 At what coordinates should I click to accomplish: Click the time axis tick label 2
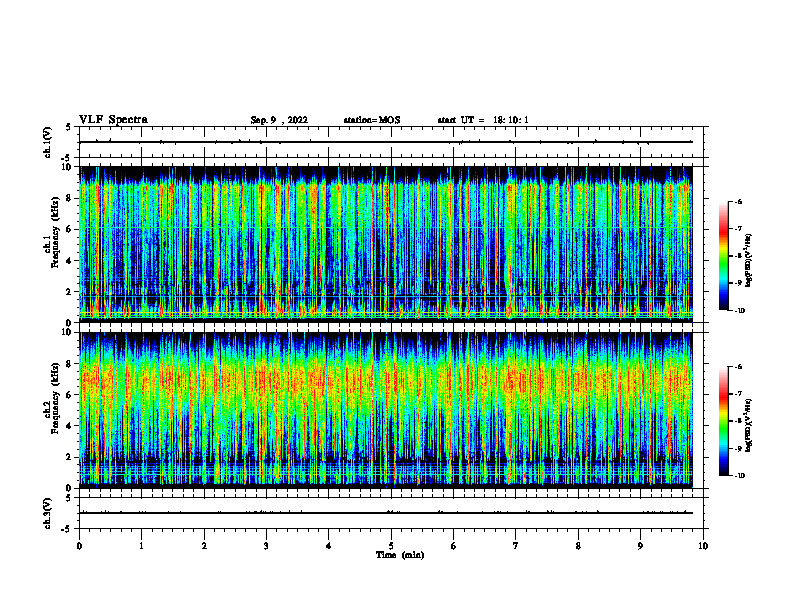pos(204,546)
